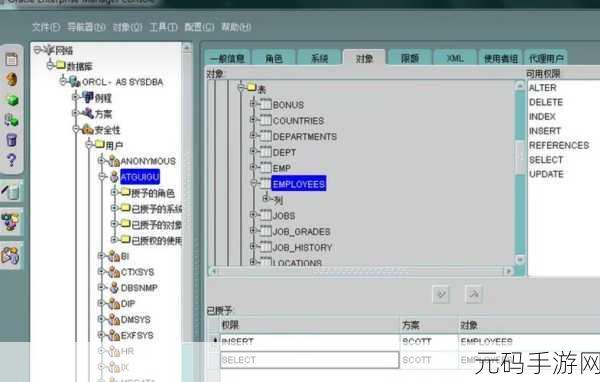Select ALTER in available privileges list
This screenshot has width=600, height=382.
(542, 88)
